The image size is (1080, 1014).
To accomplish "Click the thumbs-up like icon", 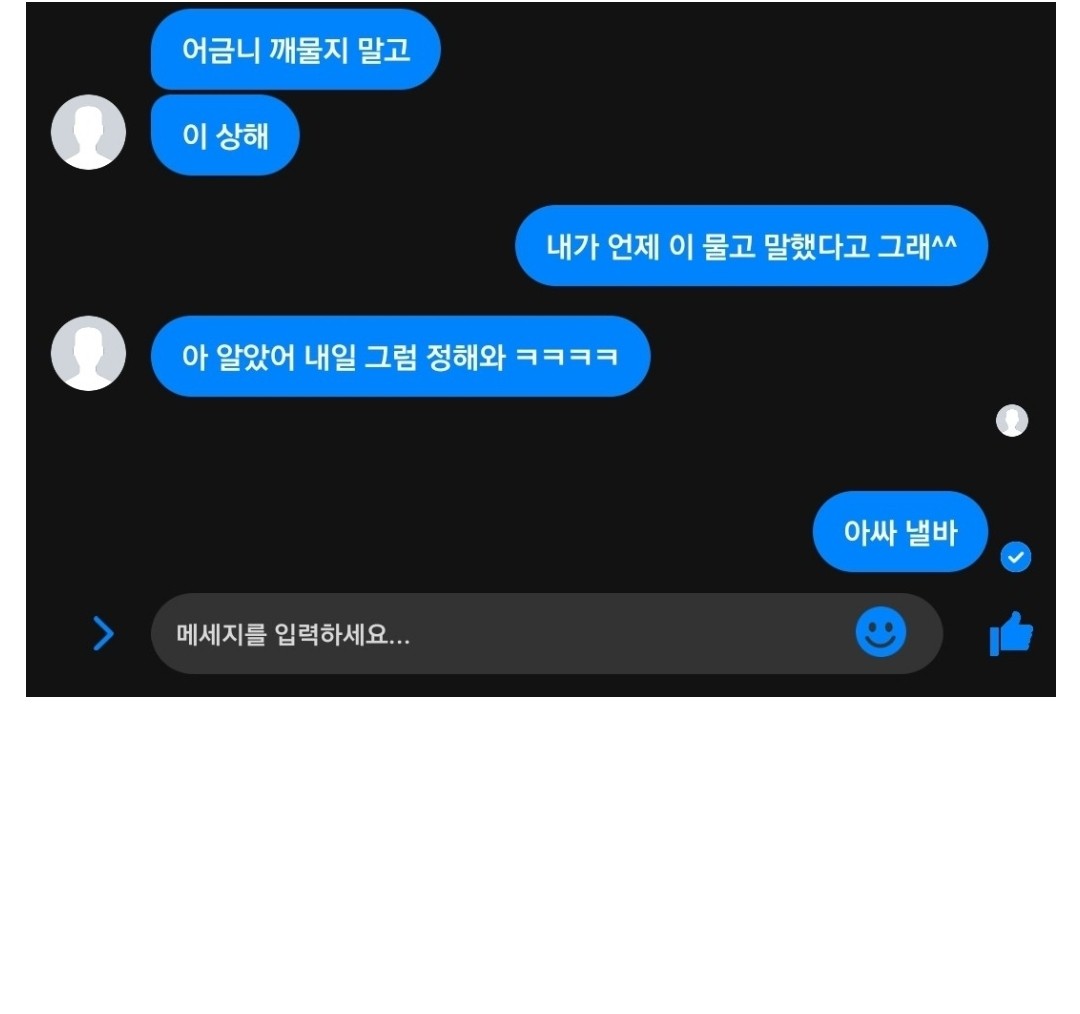I will click(x=1011, y=633).
